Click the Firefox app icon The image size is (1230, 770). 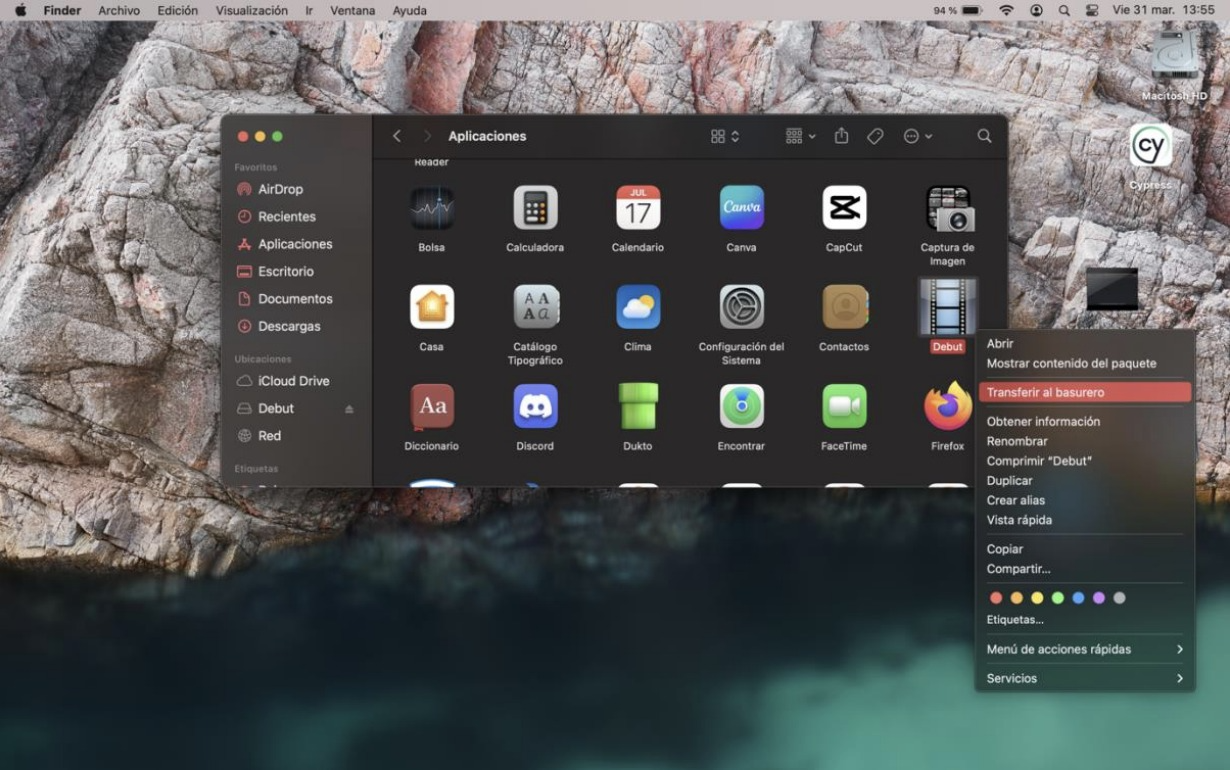[x=948, y=406]
